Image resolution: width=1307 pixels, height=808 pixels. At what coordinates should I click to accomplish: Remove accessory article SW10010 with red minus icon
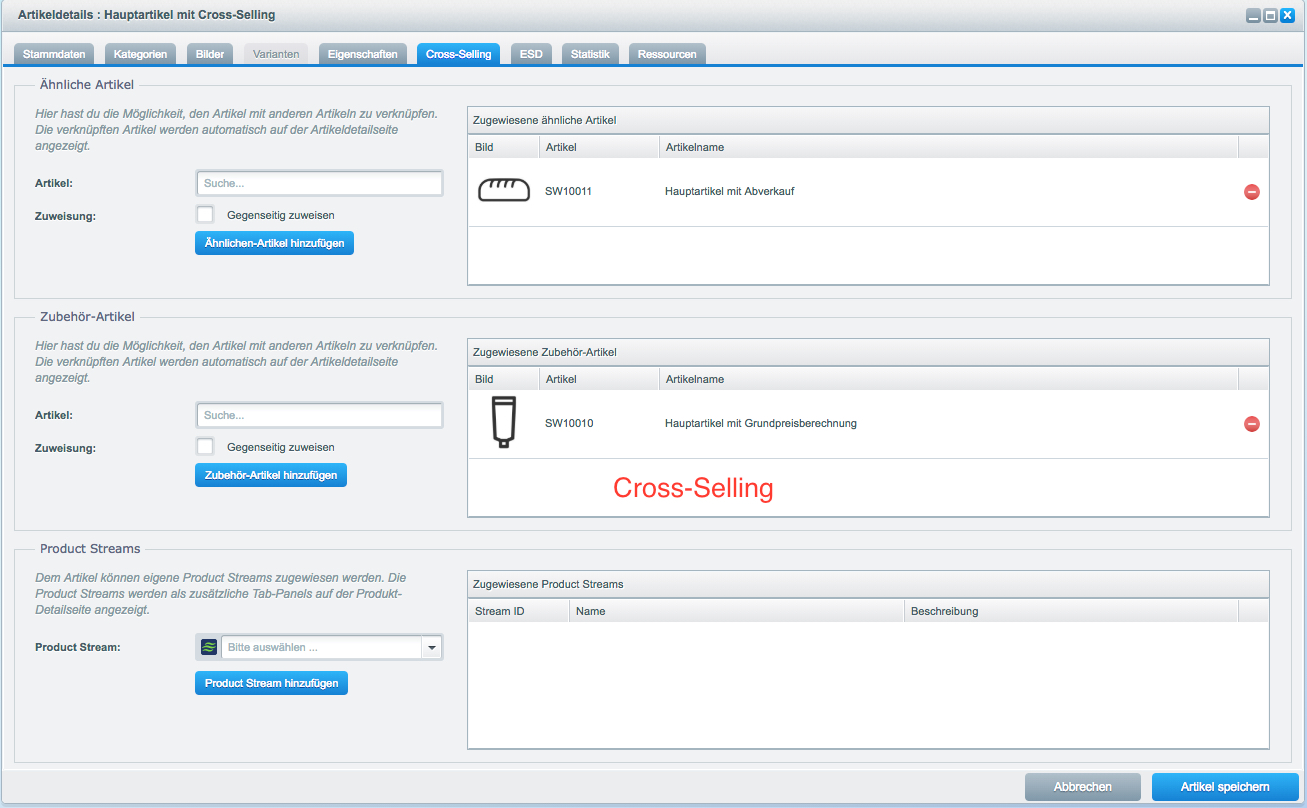(1251, 424)
